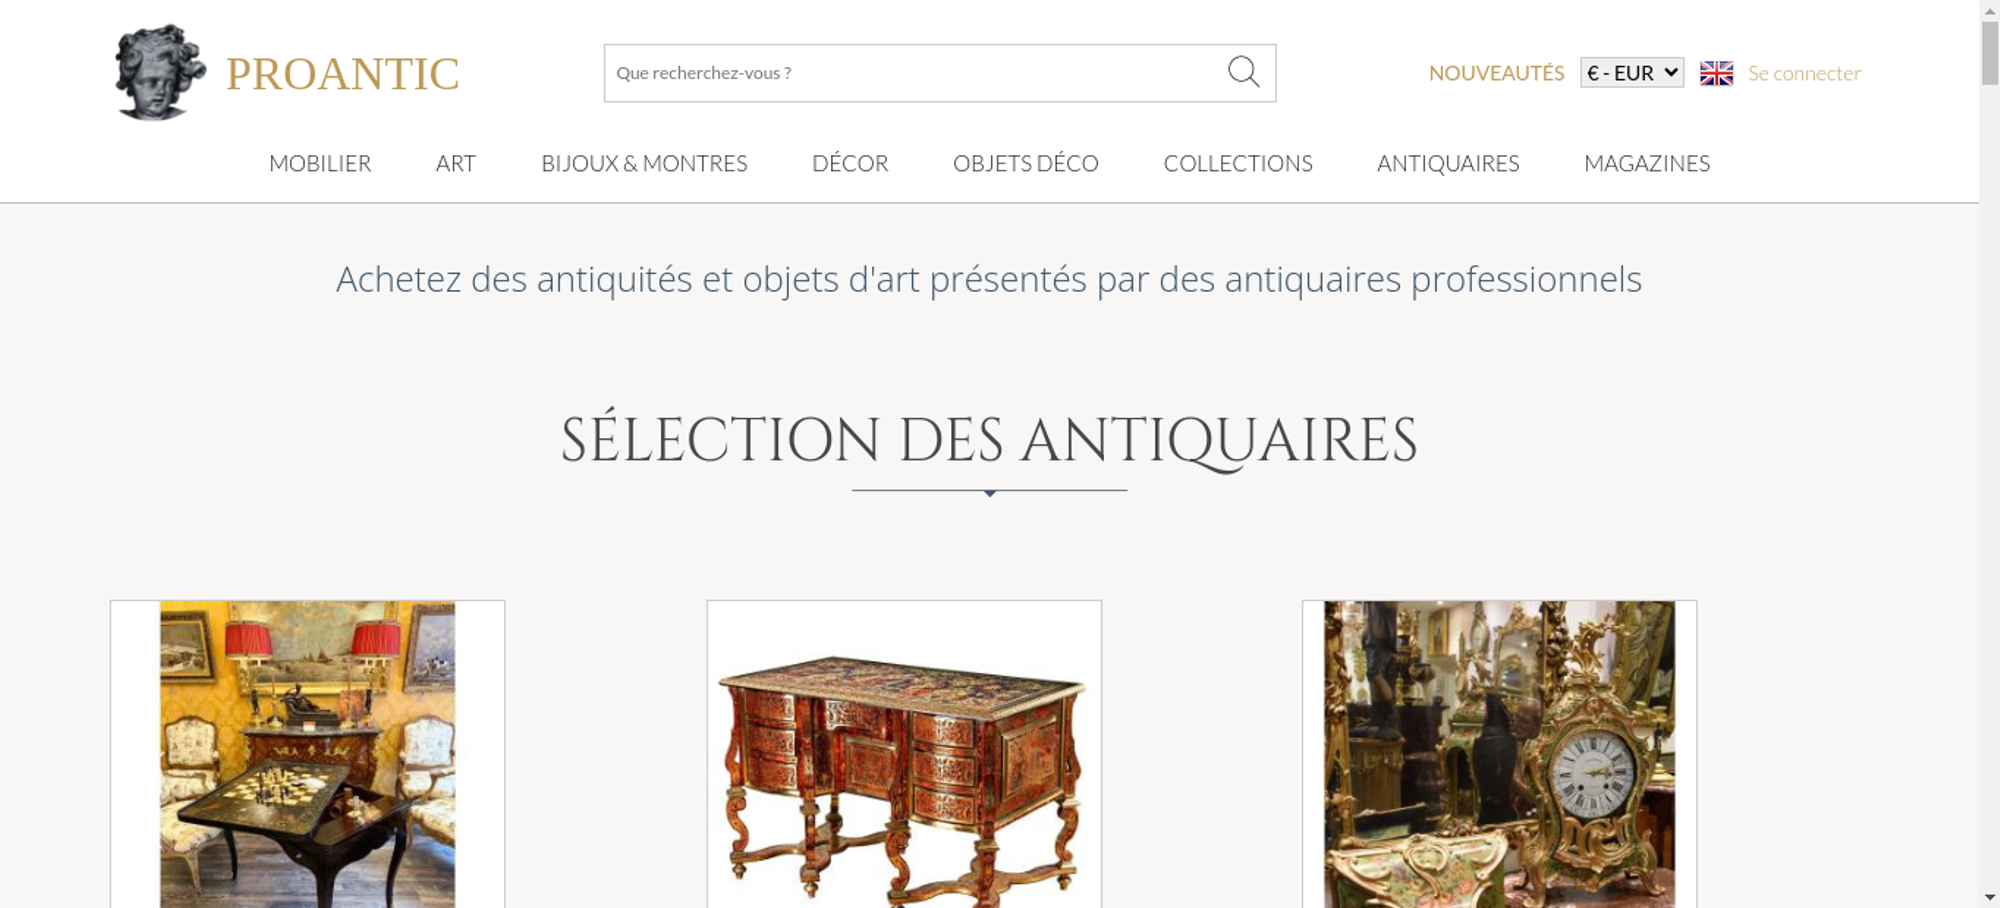2000x908 pixels.
Task: Switch language via the UK flag icon
Action: pyautogui.click(x=1716, y=73)
